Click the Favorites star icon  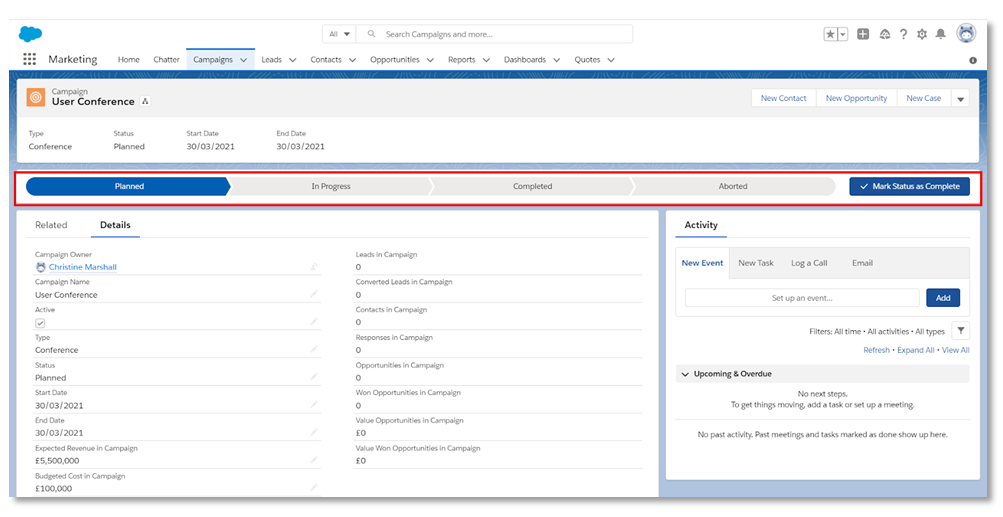[x=830, y=35]
